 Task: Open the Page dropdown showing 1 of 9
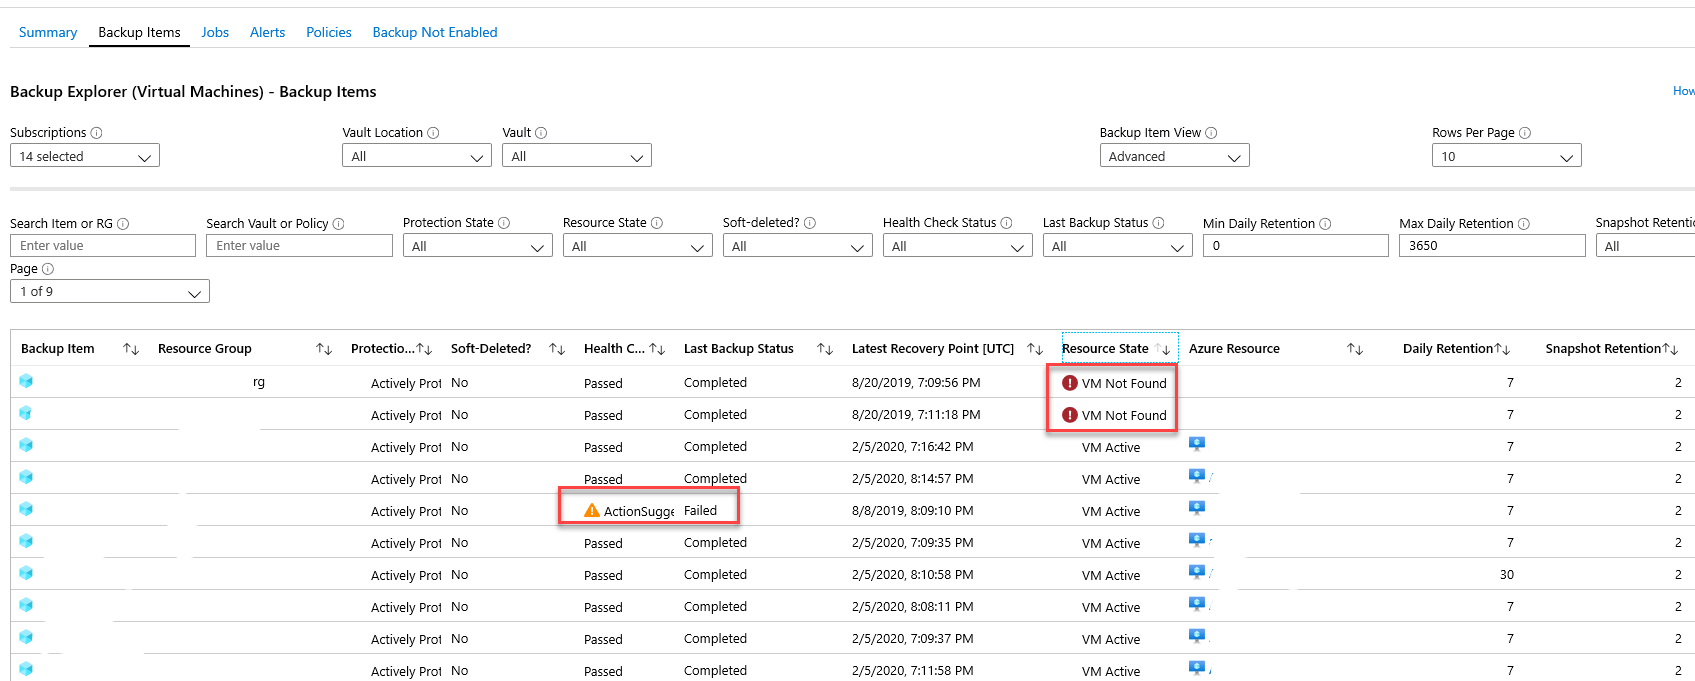pyautogui.click(x=110, y=291)
